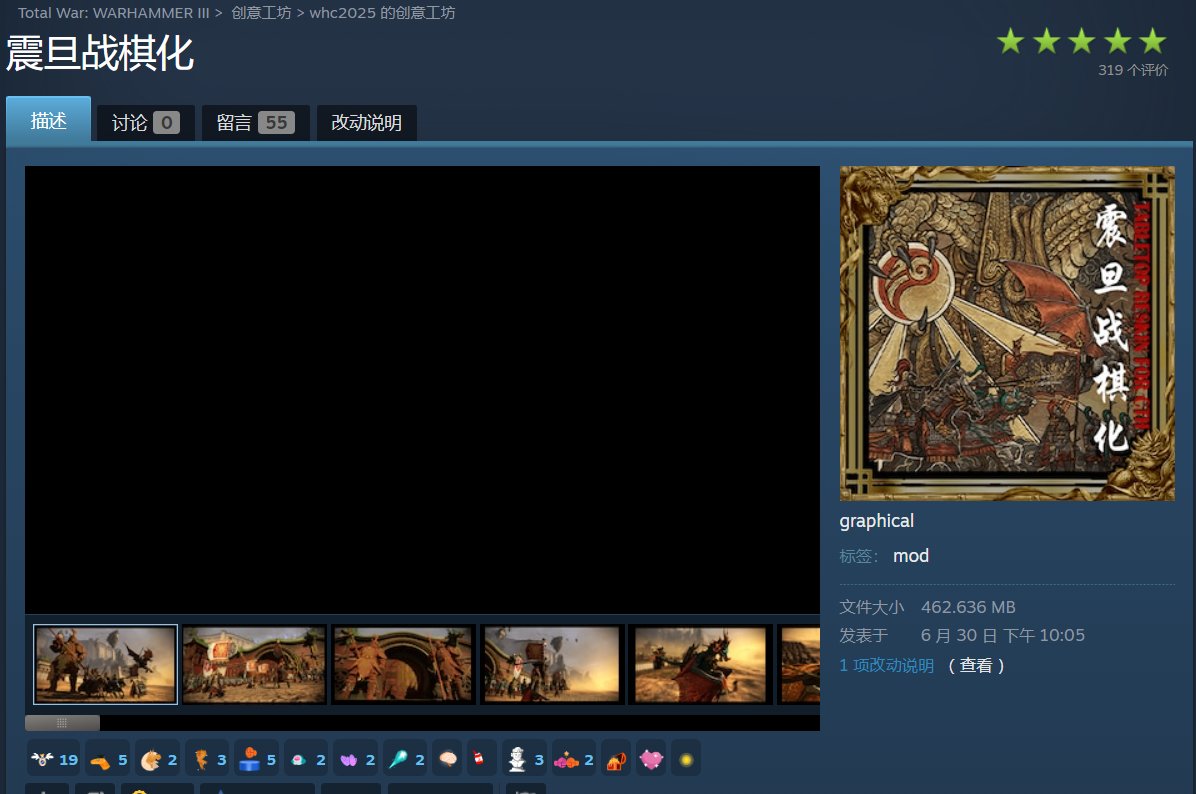Click the graphical category label

click(x=876, y=521)
